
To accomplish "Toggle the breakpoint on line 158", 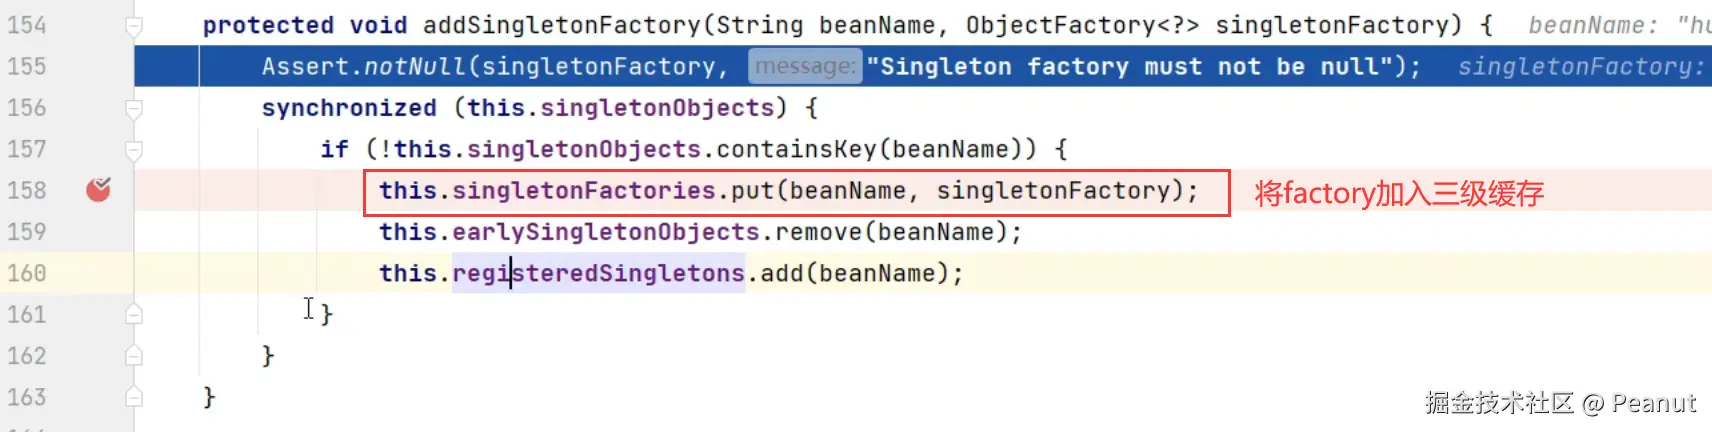I will (x=98, y=189).
